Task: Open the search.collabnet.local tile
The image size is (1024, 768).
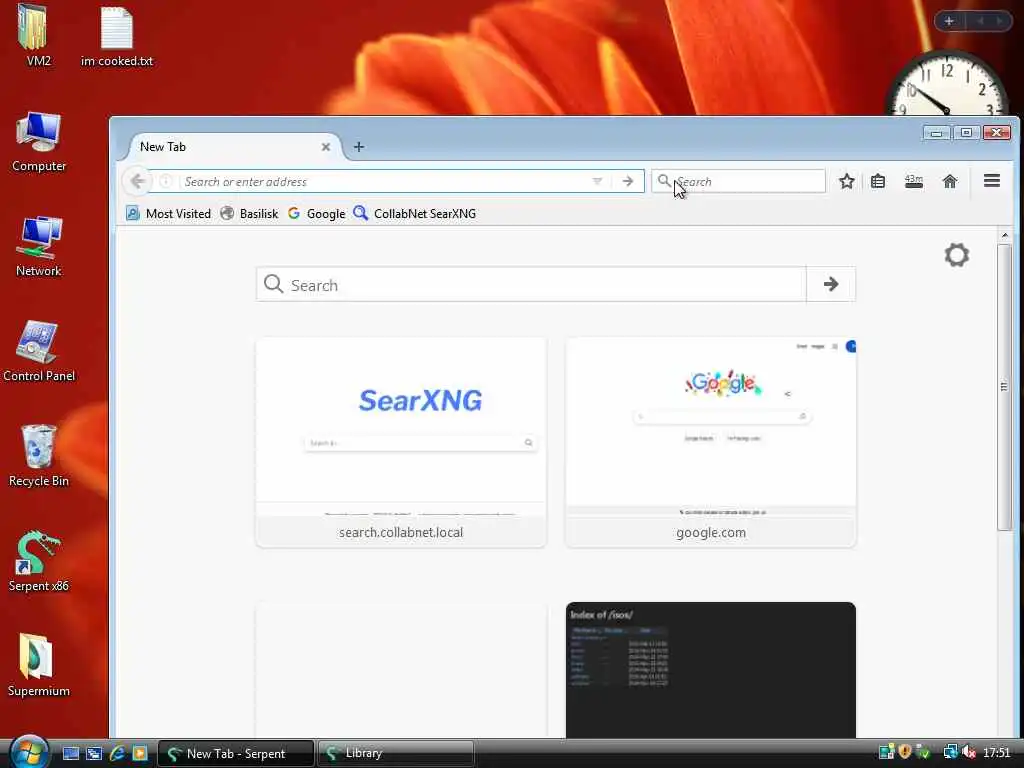Action: coord(401,442)
